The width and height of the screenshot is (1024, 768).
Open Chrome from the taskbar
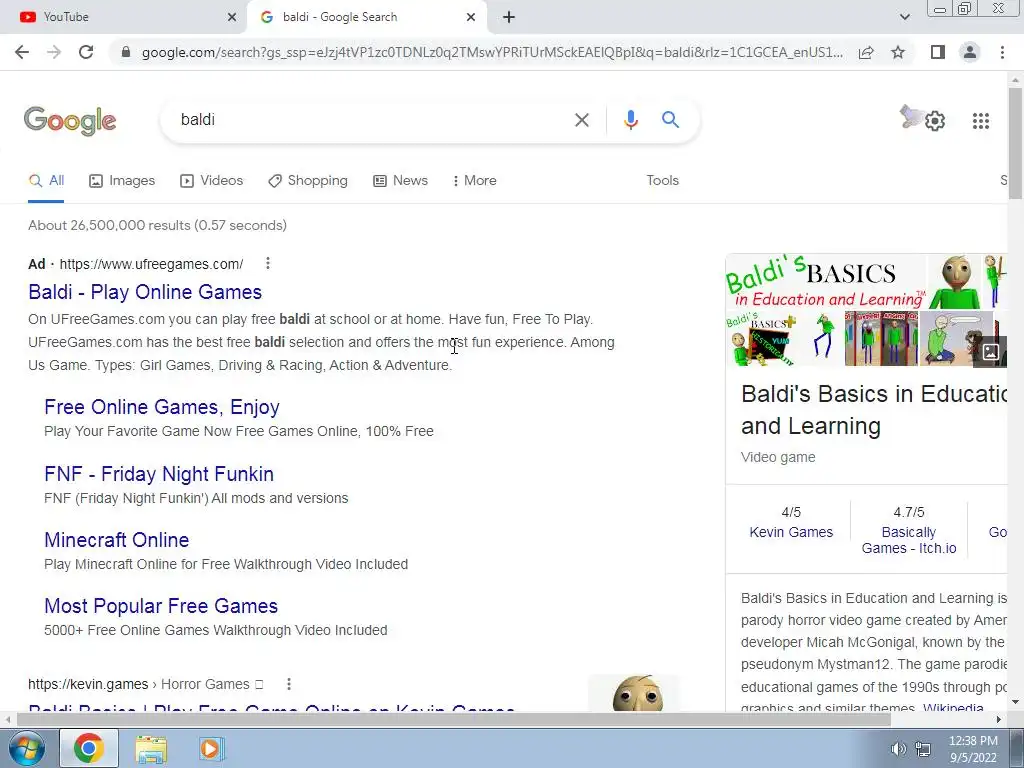pos(89,748)
